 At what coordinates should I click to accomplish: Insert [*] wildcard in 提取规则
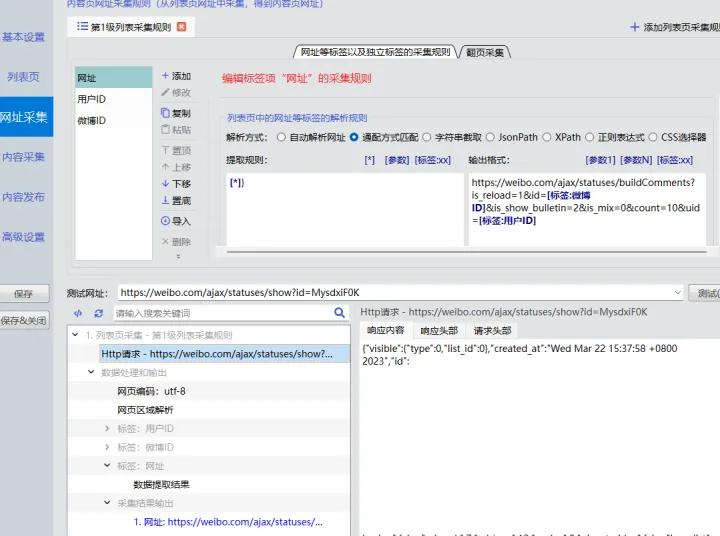[x=370, y=160]
